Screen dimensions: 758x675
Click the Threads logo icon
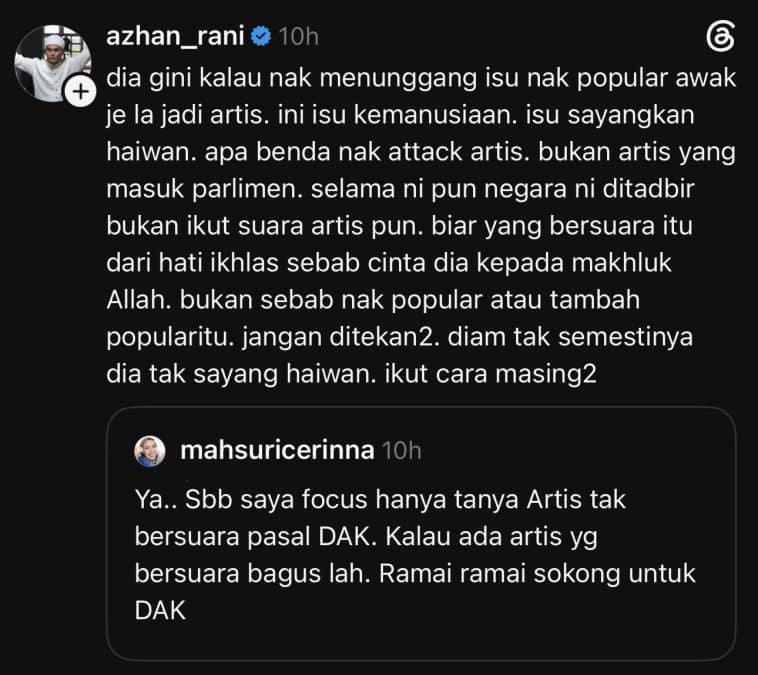[x=720, y=36]
